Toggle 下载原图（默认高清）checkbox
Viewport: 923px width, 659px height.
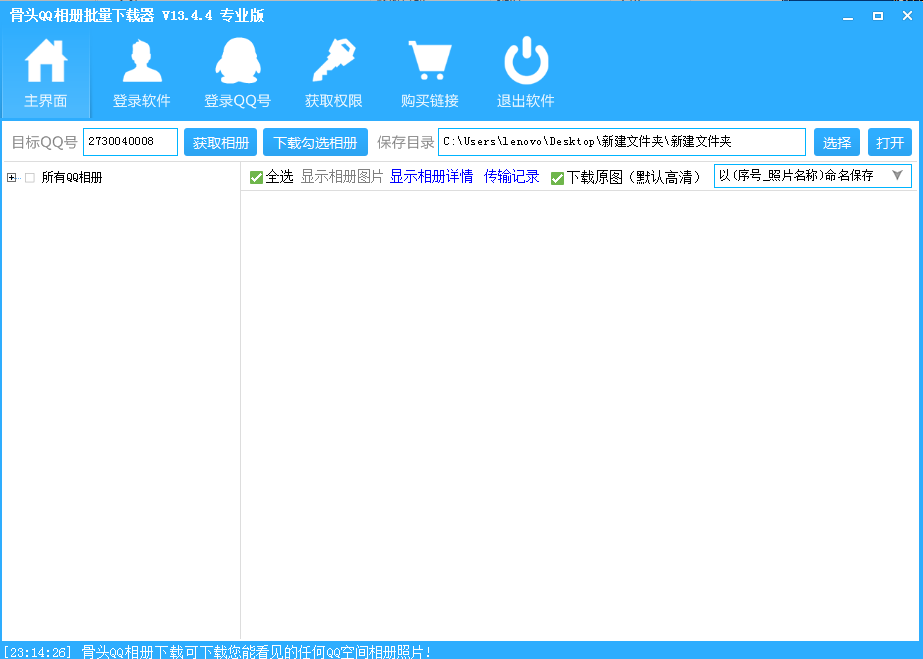click(x=557, y=178)
